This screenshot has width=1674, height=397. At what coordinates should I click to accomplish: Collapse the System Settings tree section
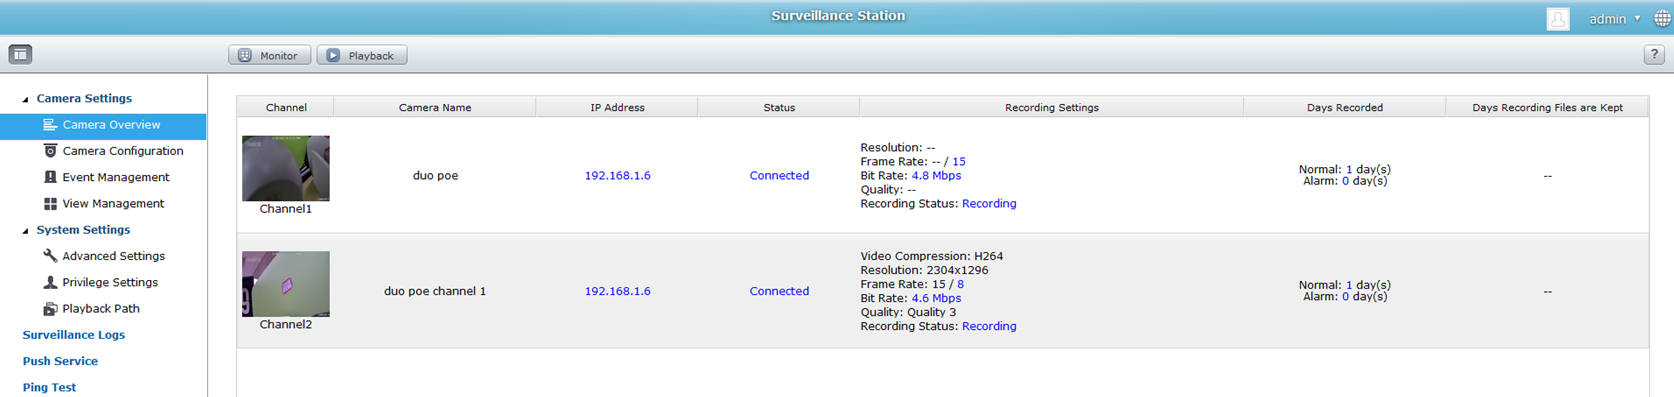(26, 230)
